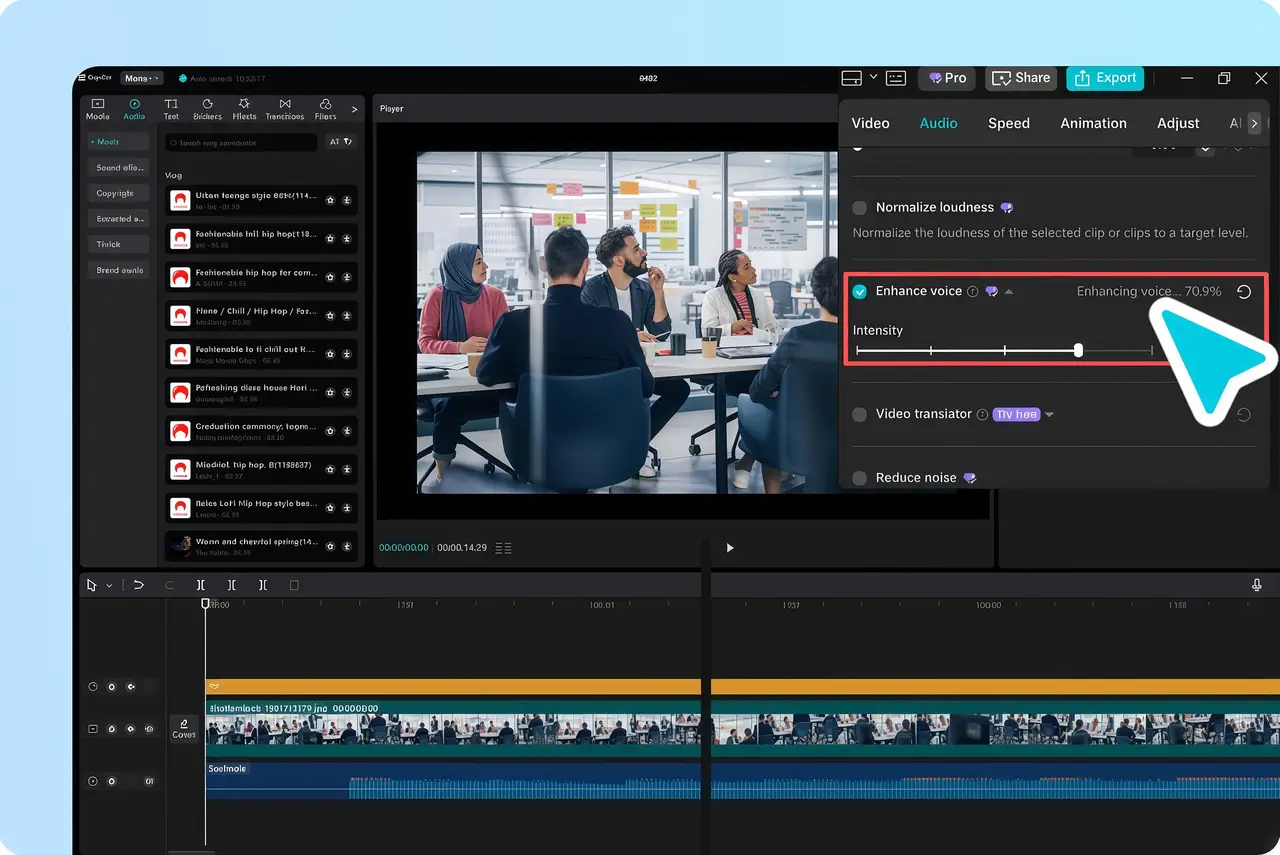Open the Media panel

(97, 108)
